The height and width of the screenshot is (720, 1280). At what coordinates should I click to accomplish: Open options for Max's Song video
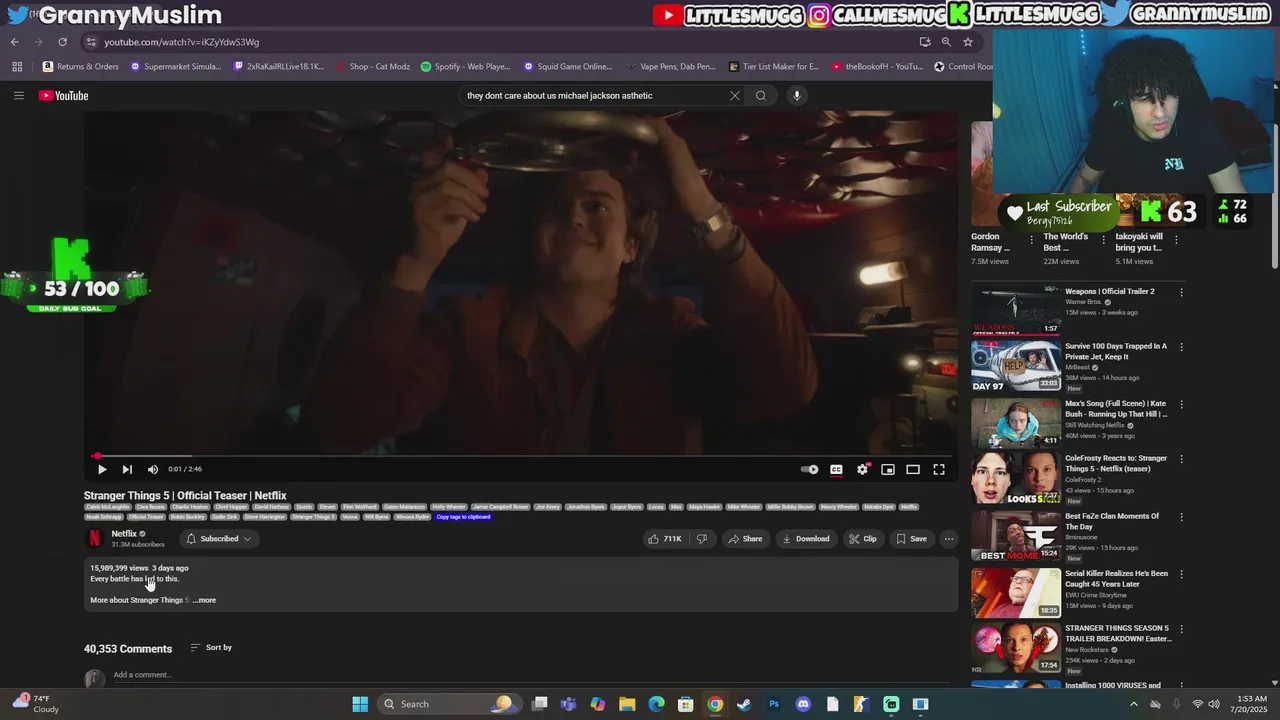pyautogui.click(x=1181, y=404)
